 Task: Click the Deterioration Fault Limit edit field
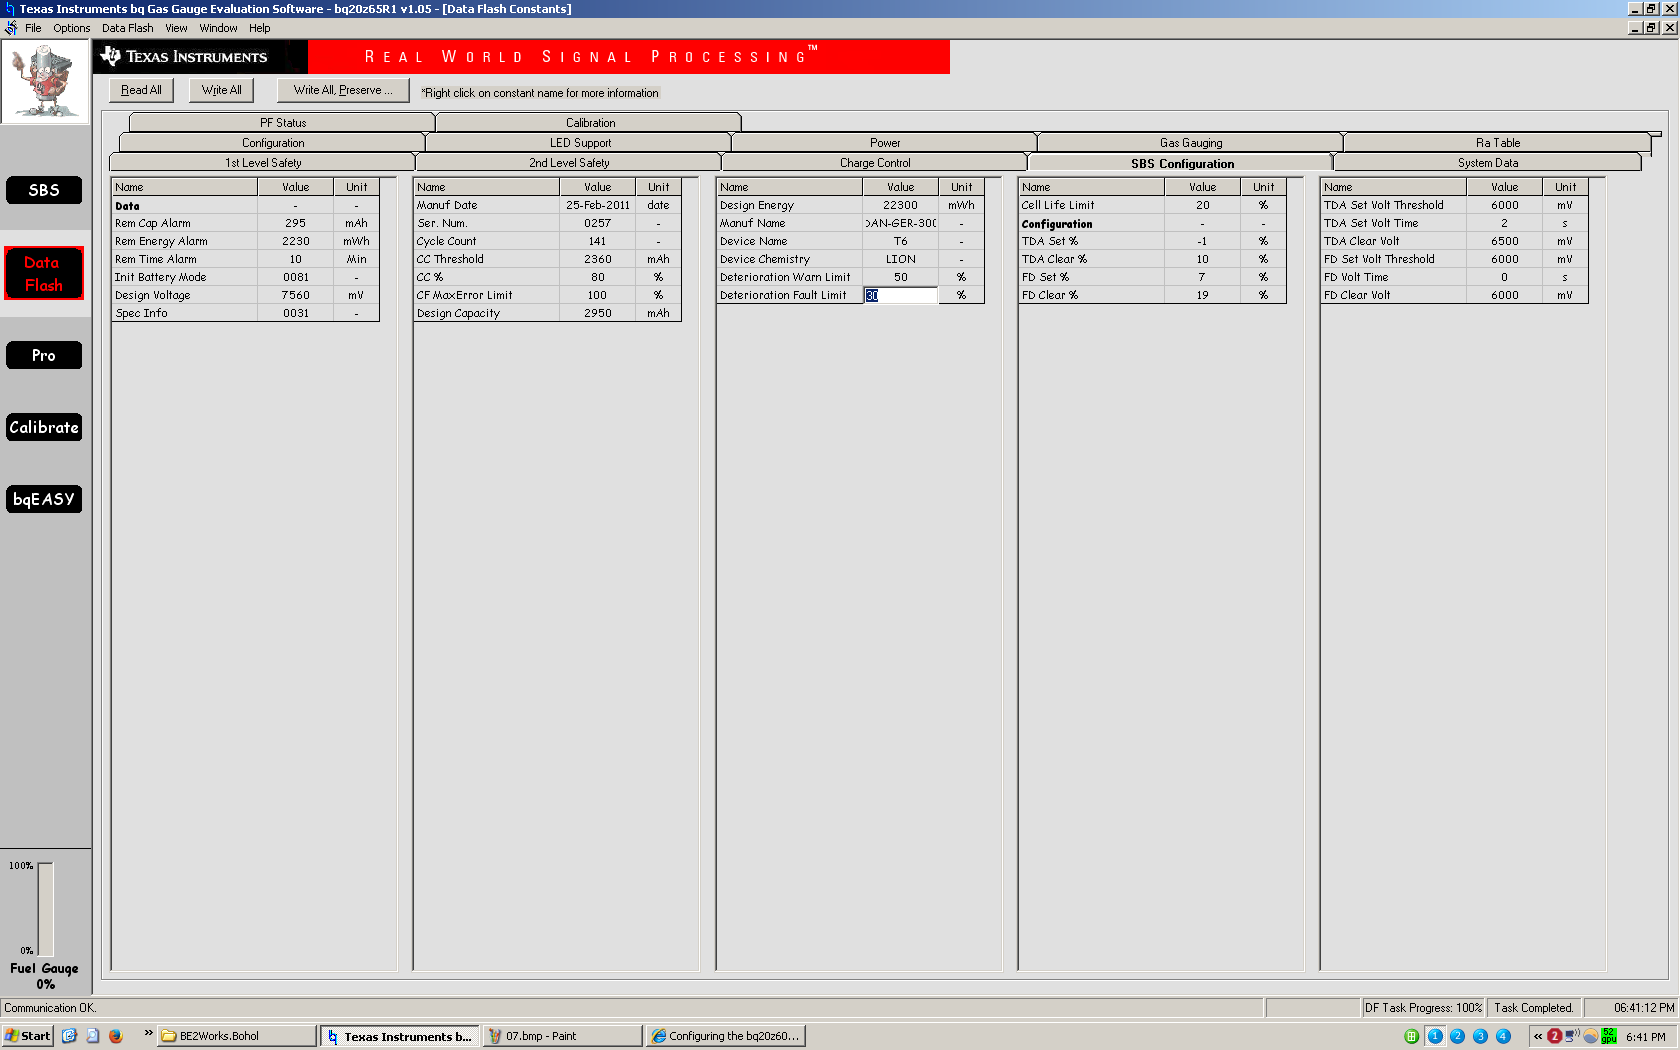tap(900, 295)
